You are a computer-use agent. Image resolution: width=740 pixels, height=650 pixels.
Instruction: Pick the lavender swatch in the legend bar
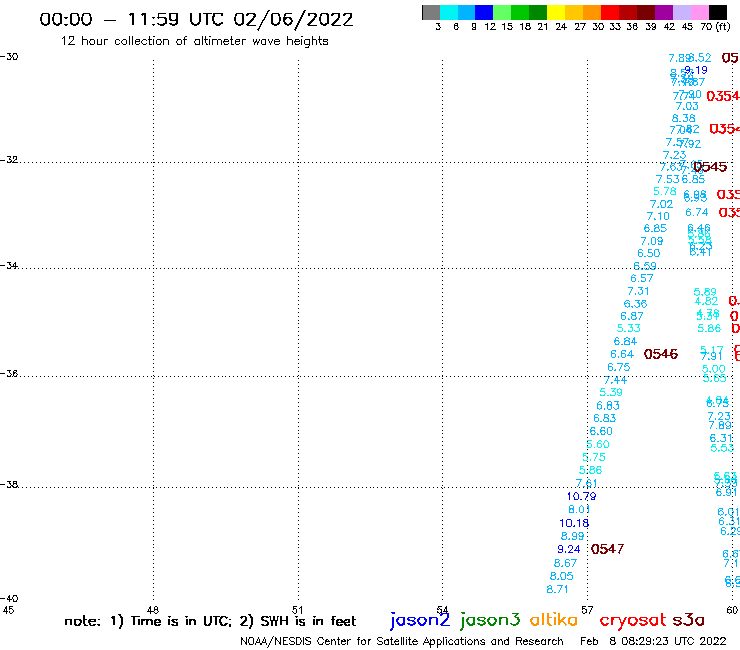point(682,12)
